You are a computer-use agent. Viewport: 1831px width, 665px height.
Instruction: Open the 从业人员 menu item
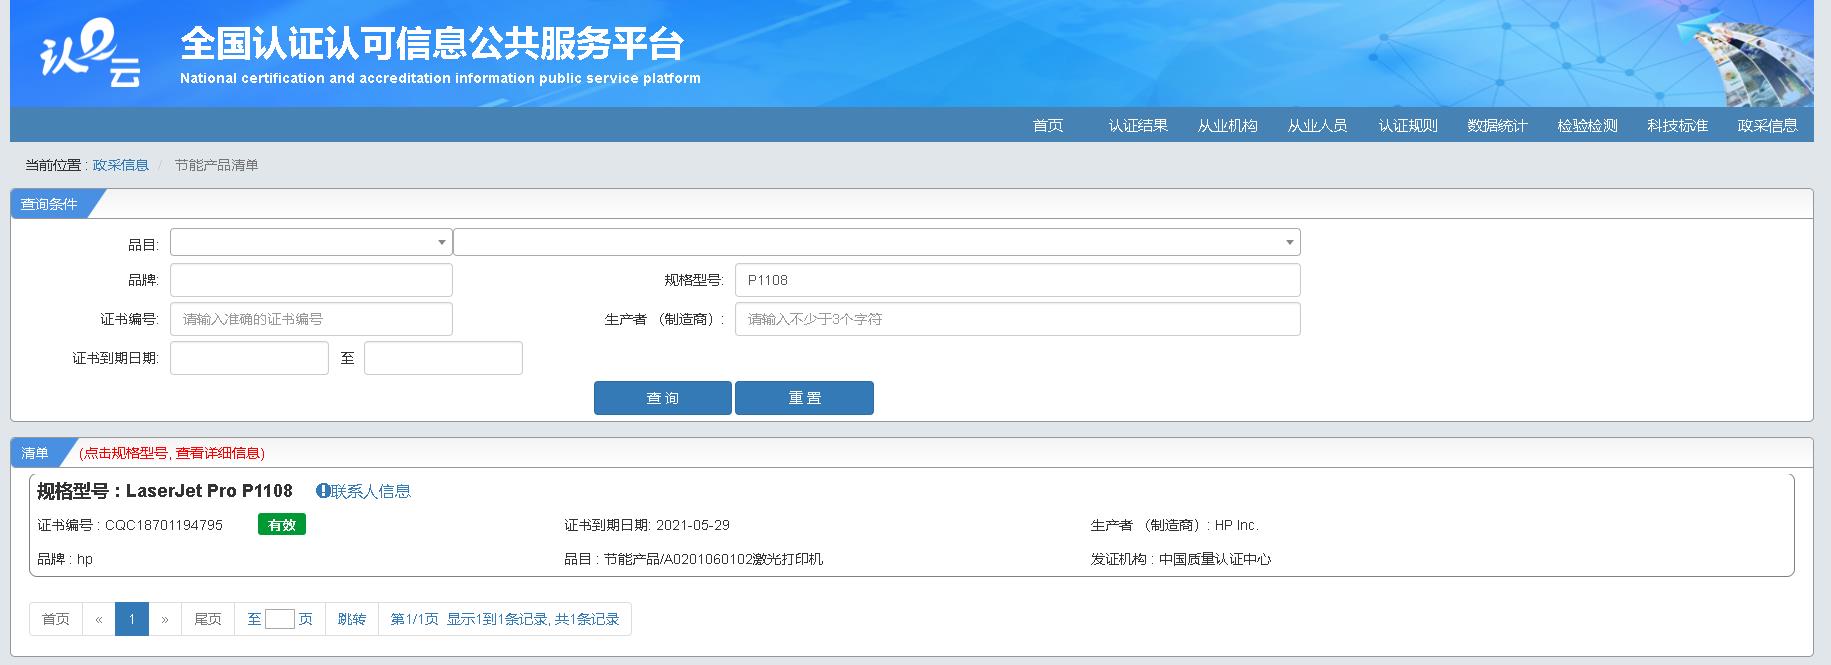[1318, 125]
